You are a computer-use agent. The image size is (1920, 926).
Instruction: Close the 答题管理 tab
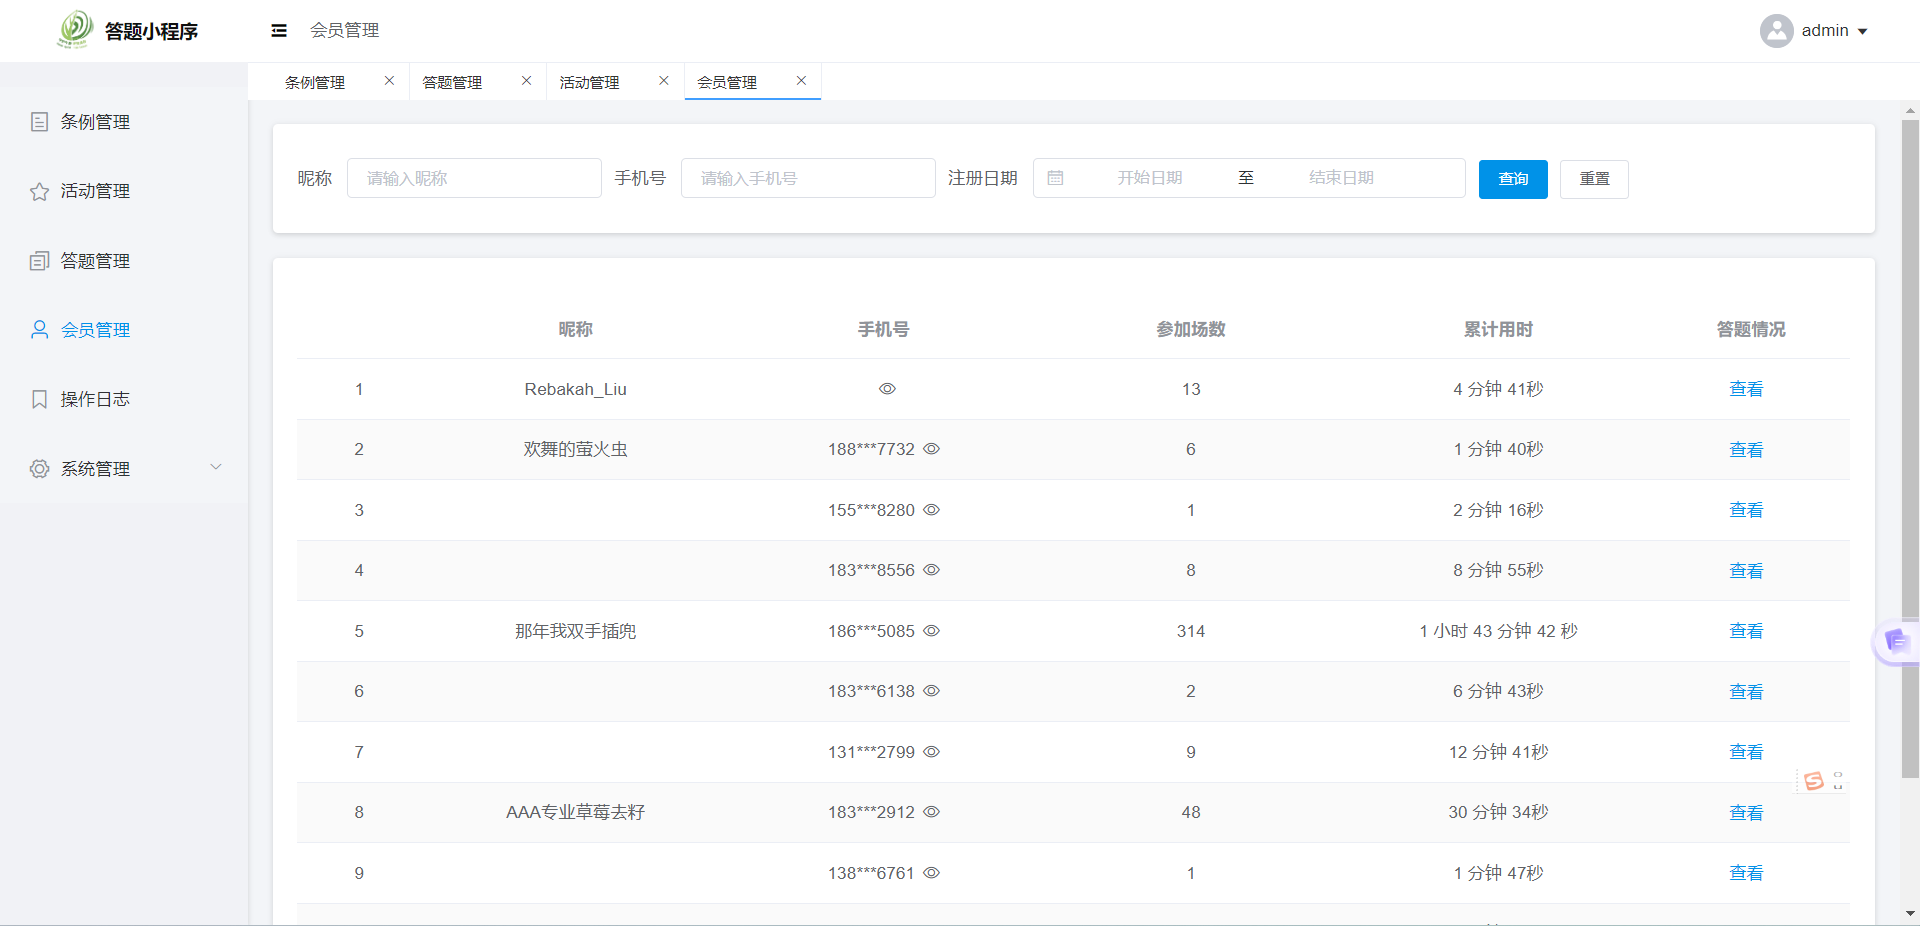point(526,81)
